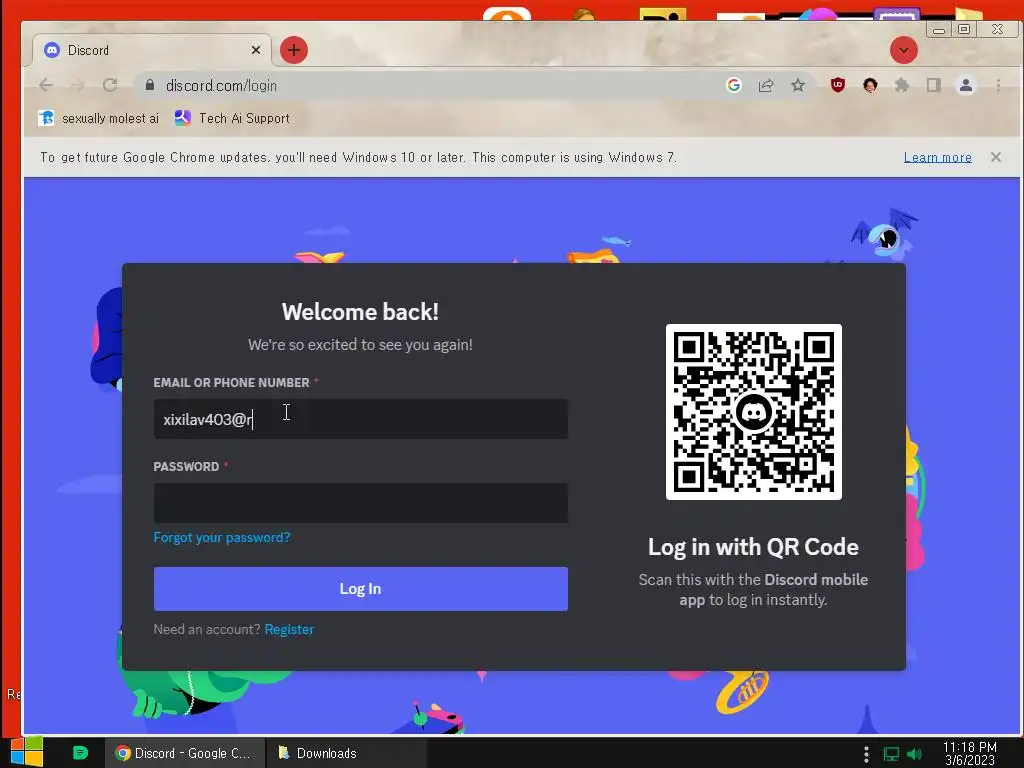Toggle the browser side panel icon
Viewport: 1024px width, 768px height.
934,86
